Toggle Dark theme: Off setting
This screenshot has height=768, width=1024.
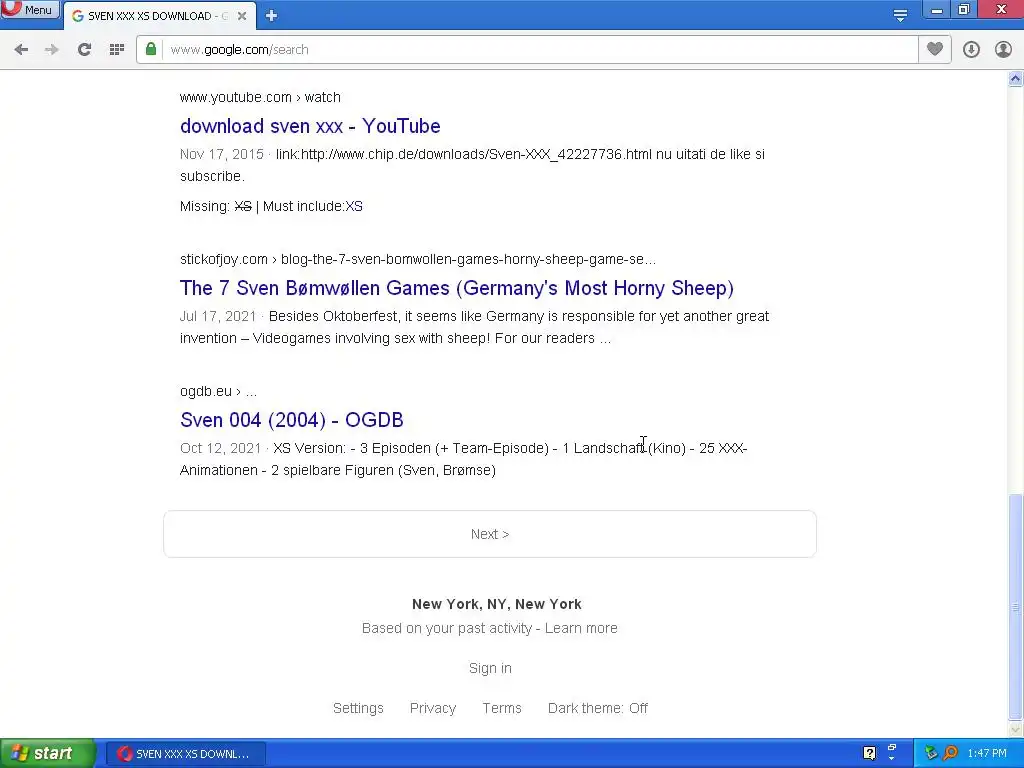tap(598, 709)
